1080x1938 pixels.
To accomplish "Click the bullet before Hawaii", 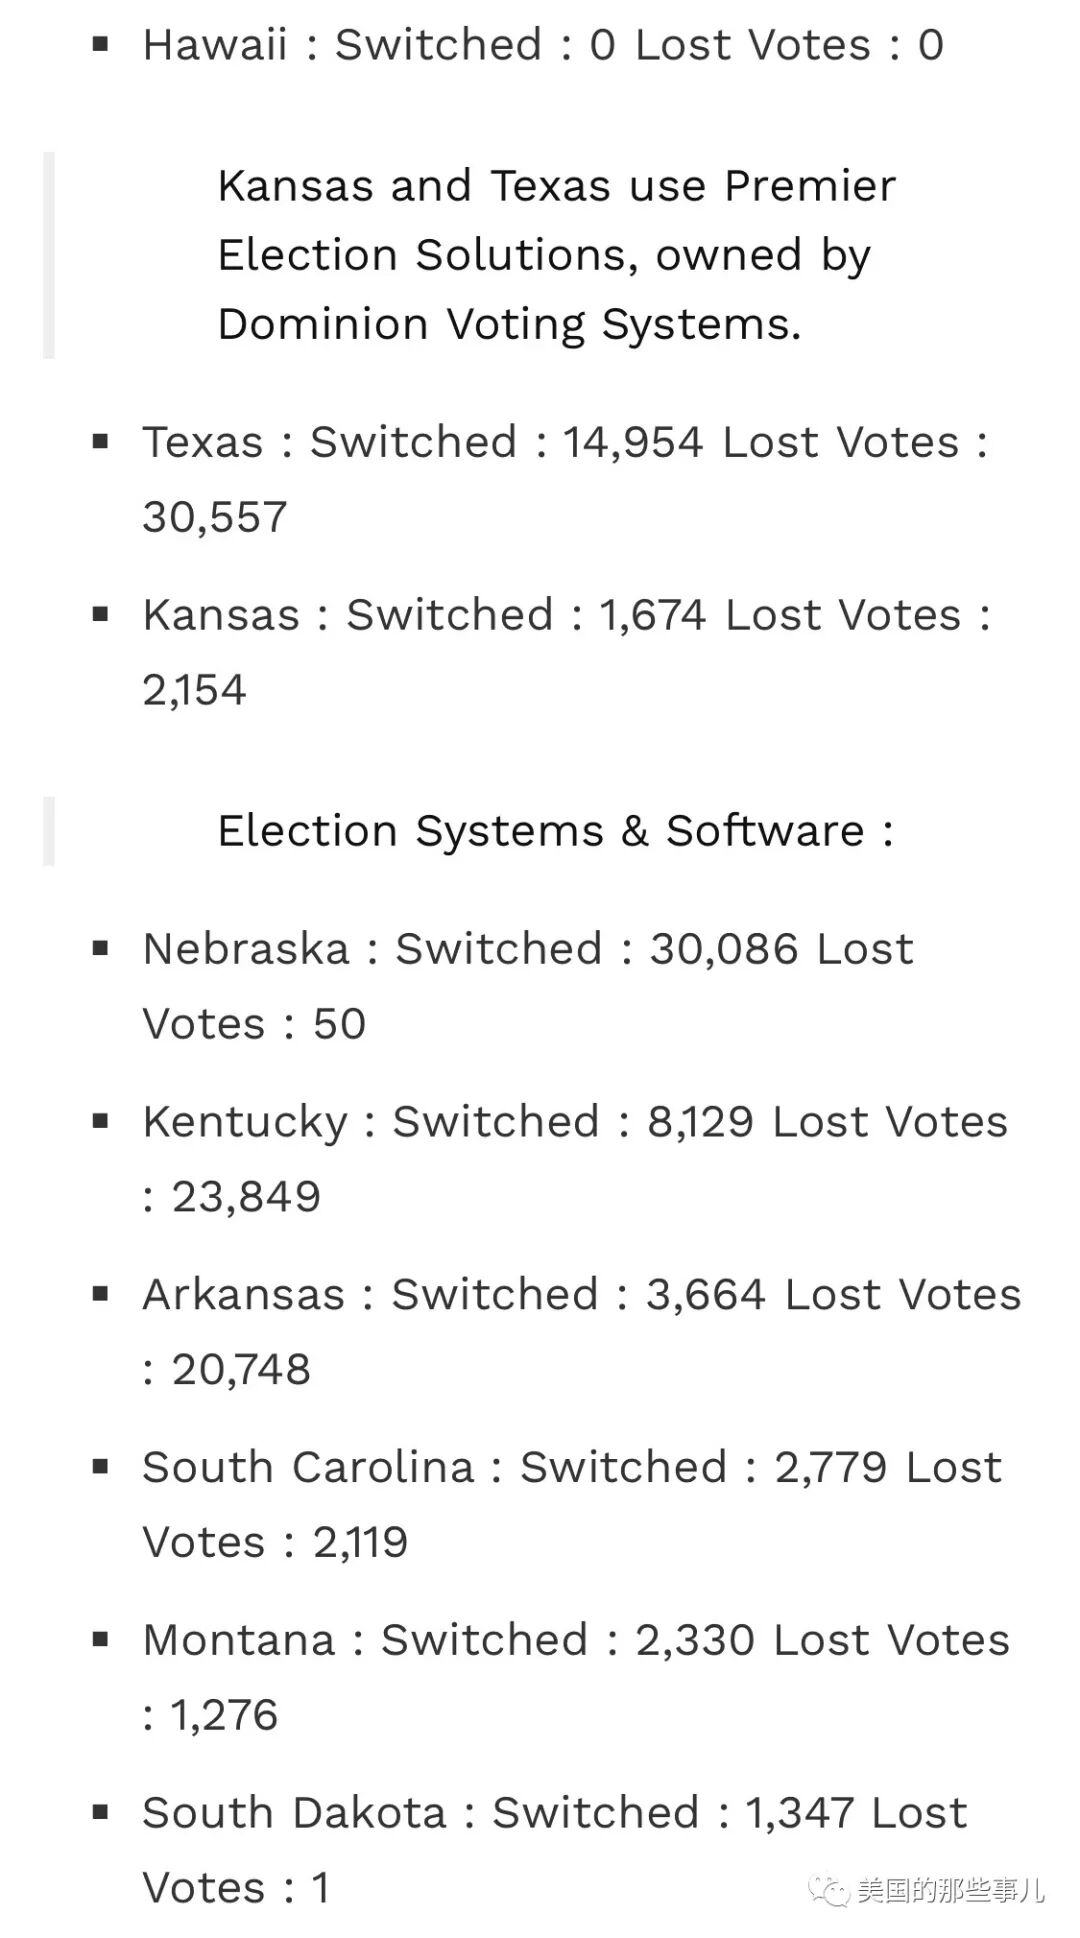I will pos(100,44).
